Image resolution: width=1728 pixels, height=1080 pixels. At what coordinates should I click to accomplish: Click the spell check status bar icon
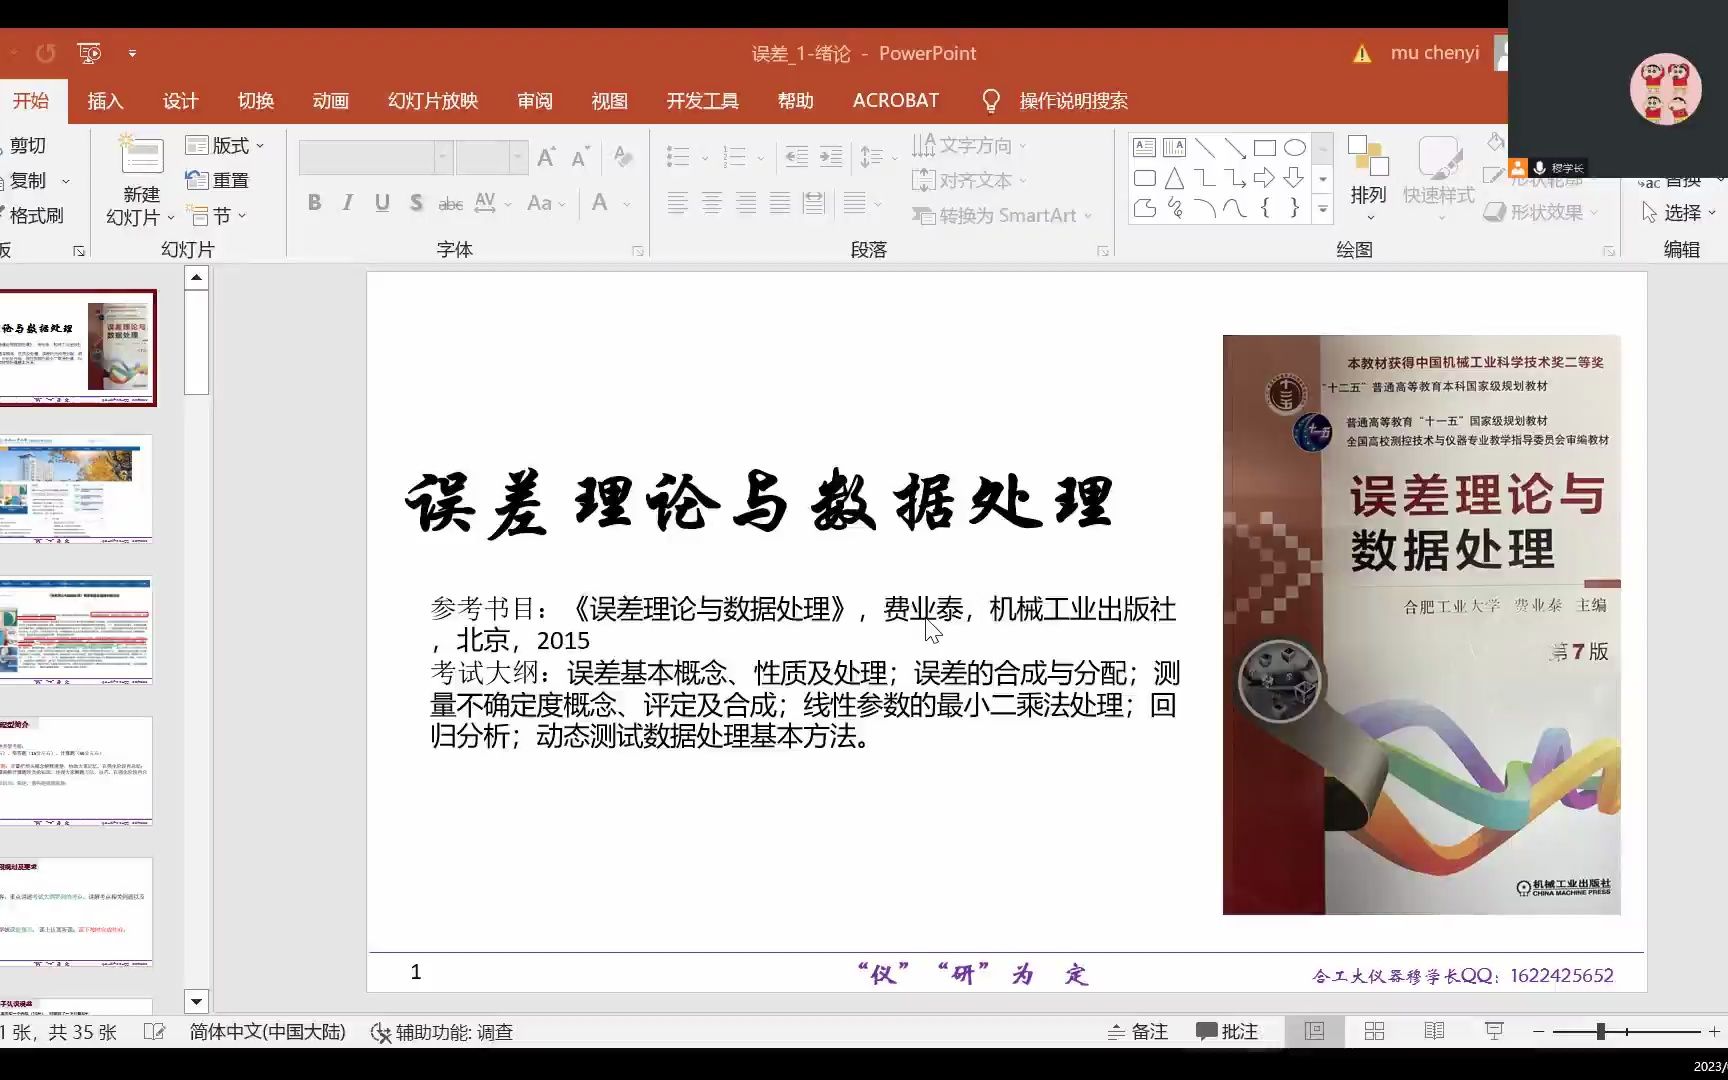coord(154,1031)
